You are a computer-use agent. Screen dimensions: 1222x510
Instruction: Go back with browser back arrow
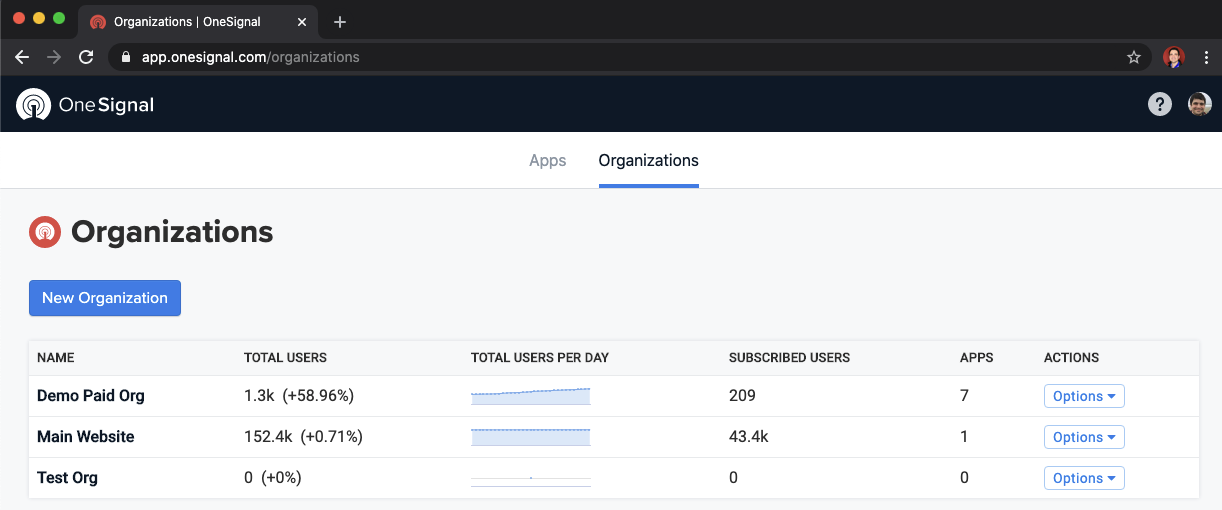(x=22, y=57)
